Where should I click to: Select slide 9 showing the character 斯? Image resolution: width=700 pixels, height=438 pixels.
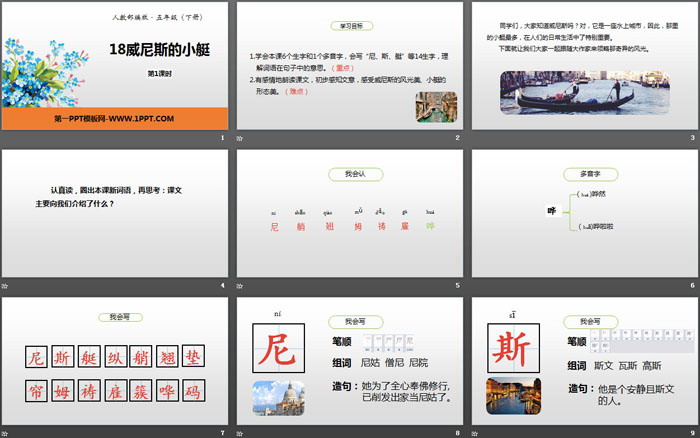(585, 361)
